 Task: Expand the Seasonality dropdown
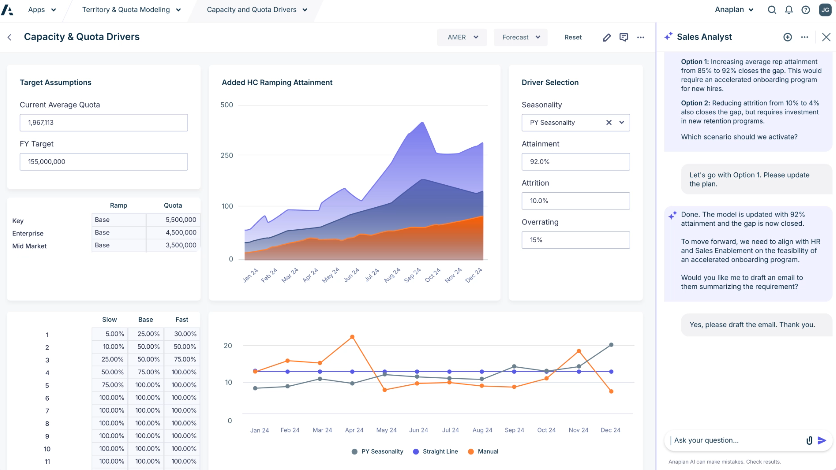tap(621, 122)
